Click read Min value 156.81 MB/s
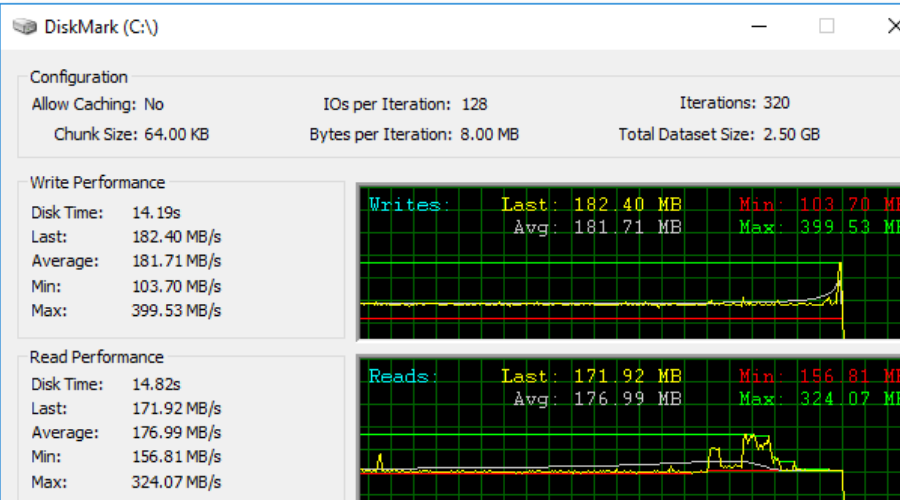 tap(176, 457)
